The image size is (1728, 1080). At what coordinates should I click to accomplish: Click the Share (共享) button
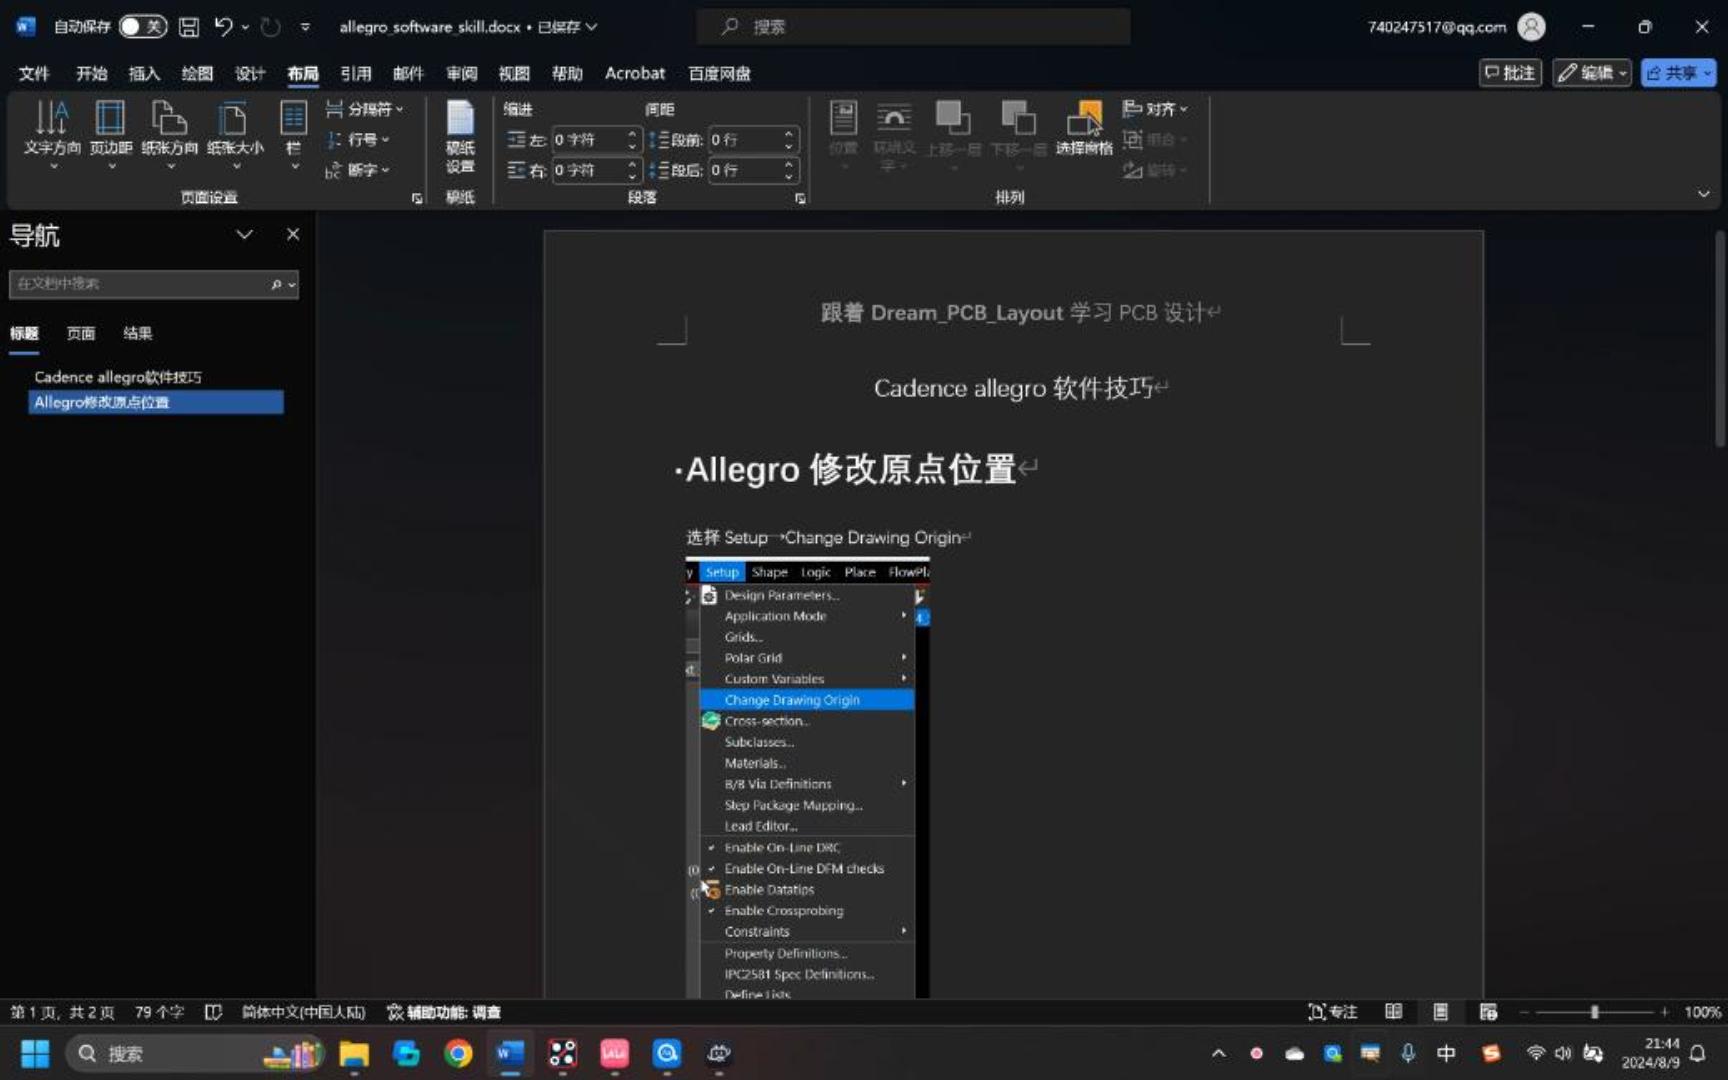pos(1678,72)
